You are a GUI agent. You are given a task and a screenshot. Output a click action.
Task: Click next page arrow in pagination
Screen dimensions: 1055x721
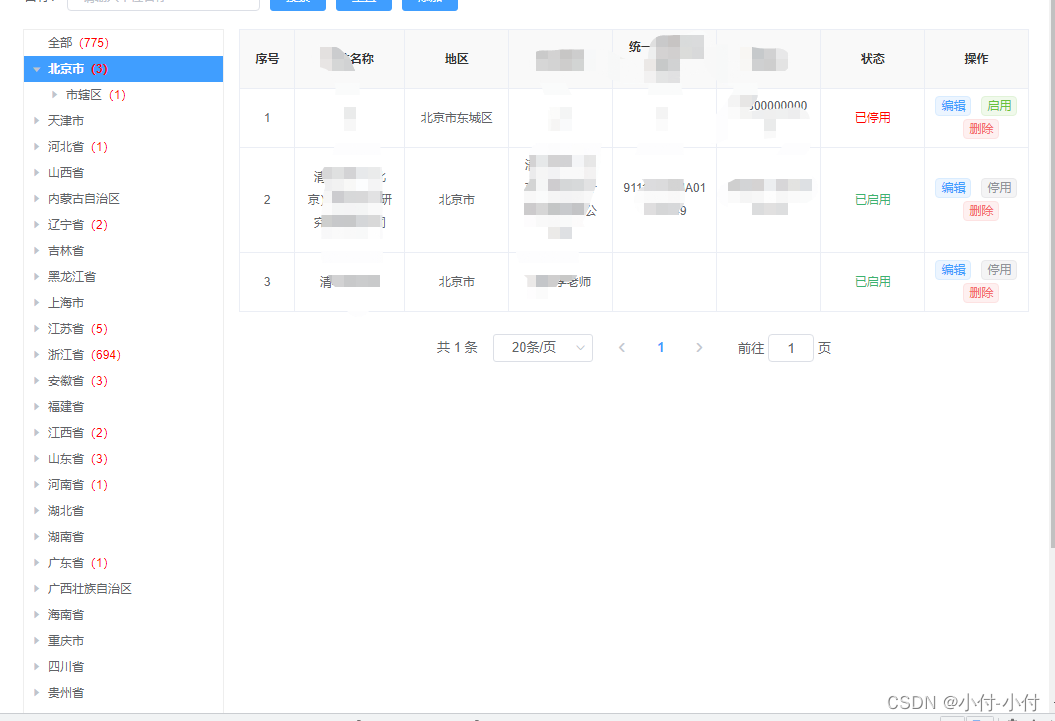(x=699, y=347)
